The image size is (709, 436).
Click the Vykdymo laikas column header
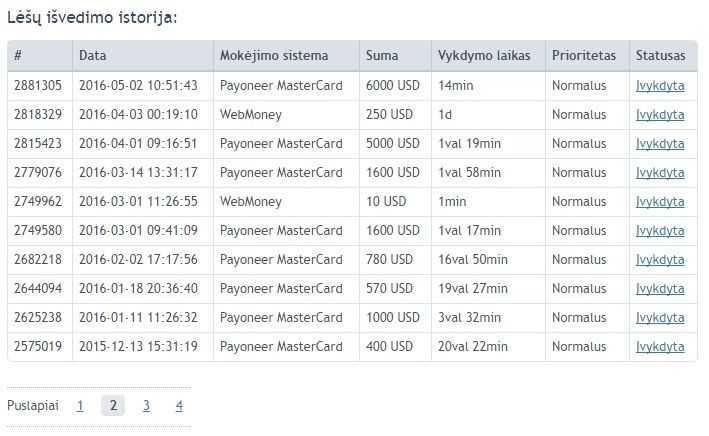(x=484, y=56)
